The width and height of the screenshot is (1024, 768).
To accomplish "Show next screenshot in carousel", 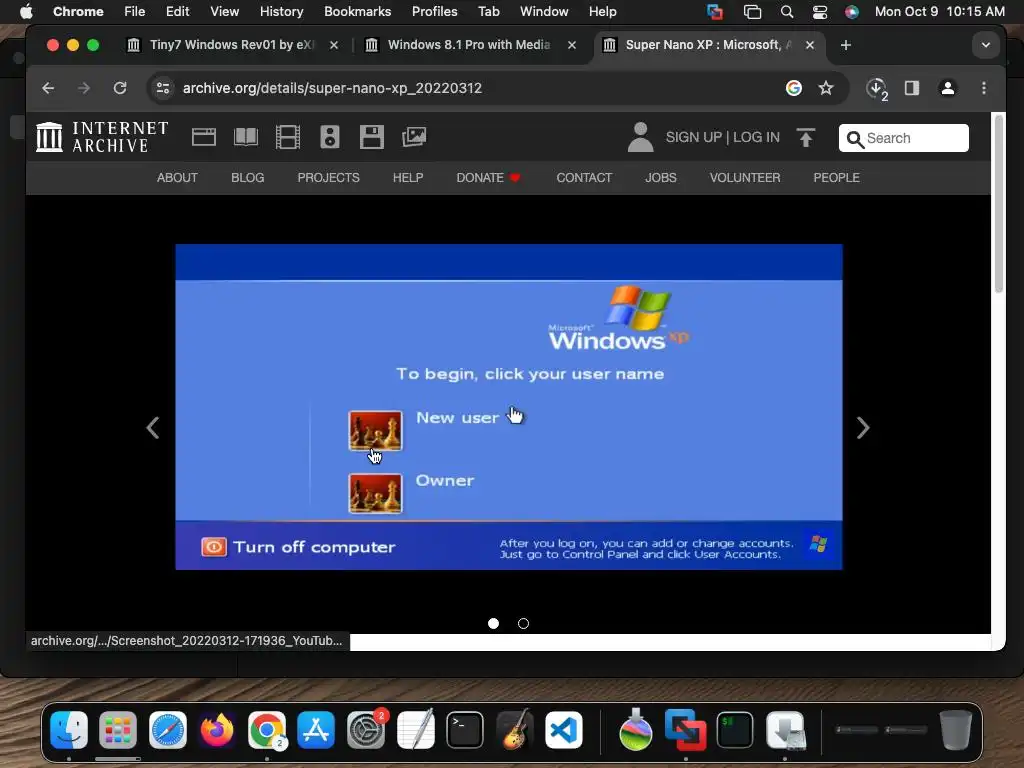I will pyautogui.click(x=863, y=428).
